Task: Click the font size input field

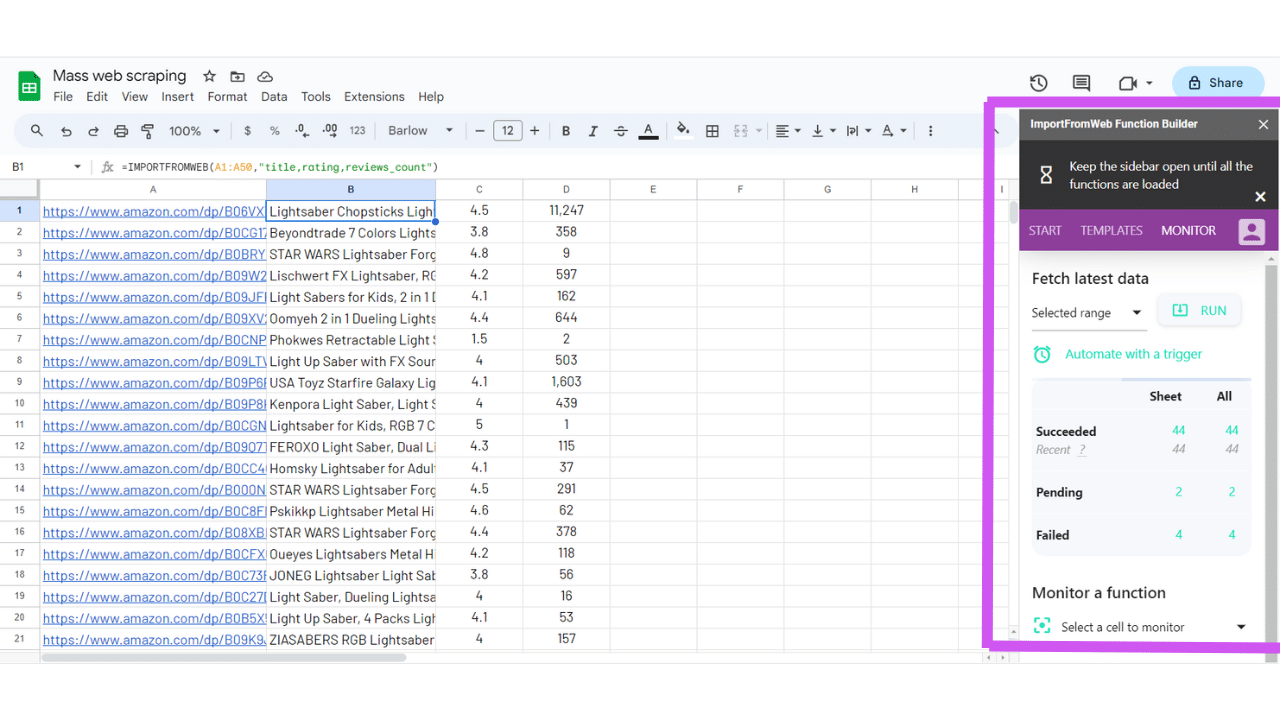Action: click(x=507, y=131)
